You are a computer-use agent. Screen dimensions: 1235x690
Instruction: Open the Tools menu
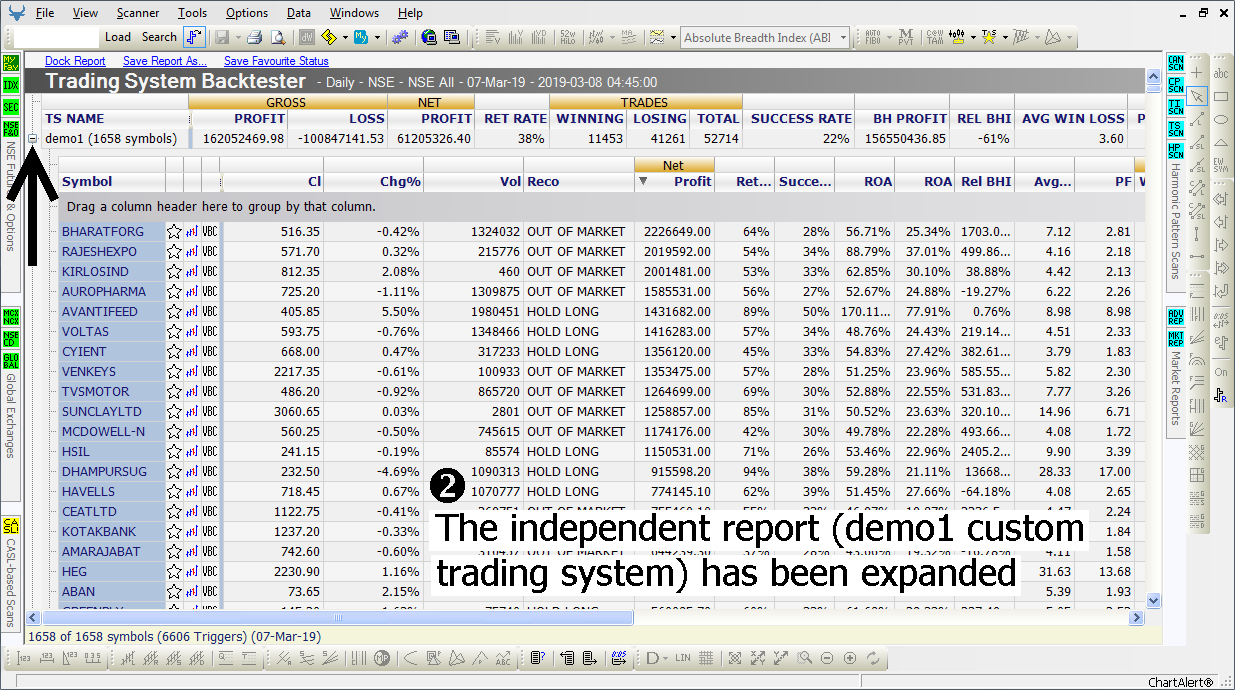click(x=193, y=13)
